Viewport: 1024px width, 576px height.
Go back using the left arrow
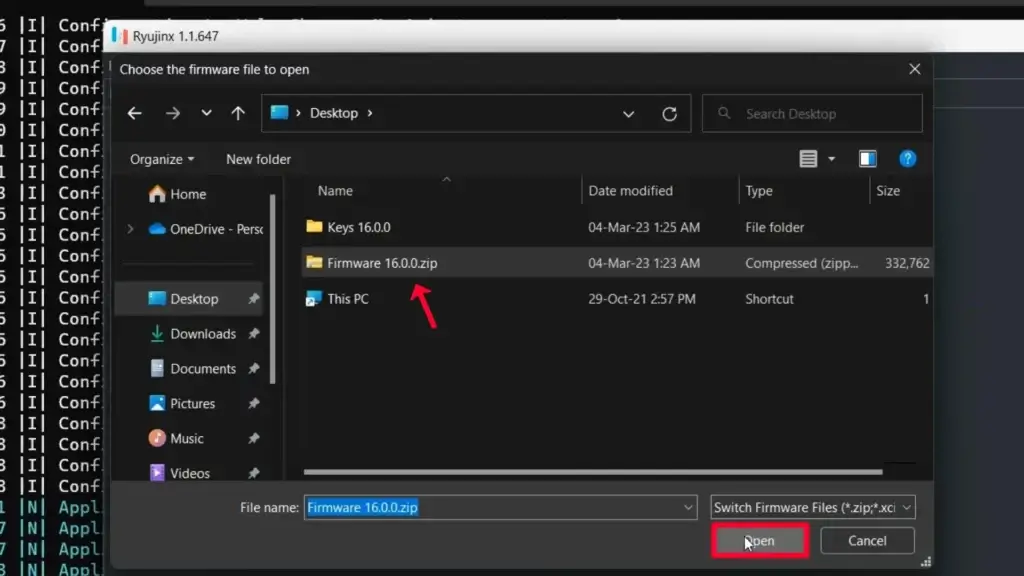(x=135, y=114)
